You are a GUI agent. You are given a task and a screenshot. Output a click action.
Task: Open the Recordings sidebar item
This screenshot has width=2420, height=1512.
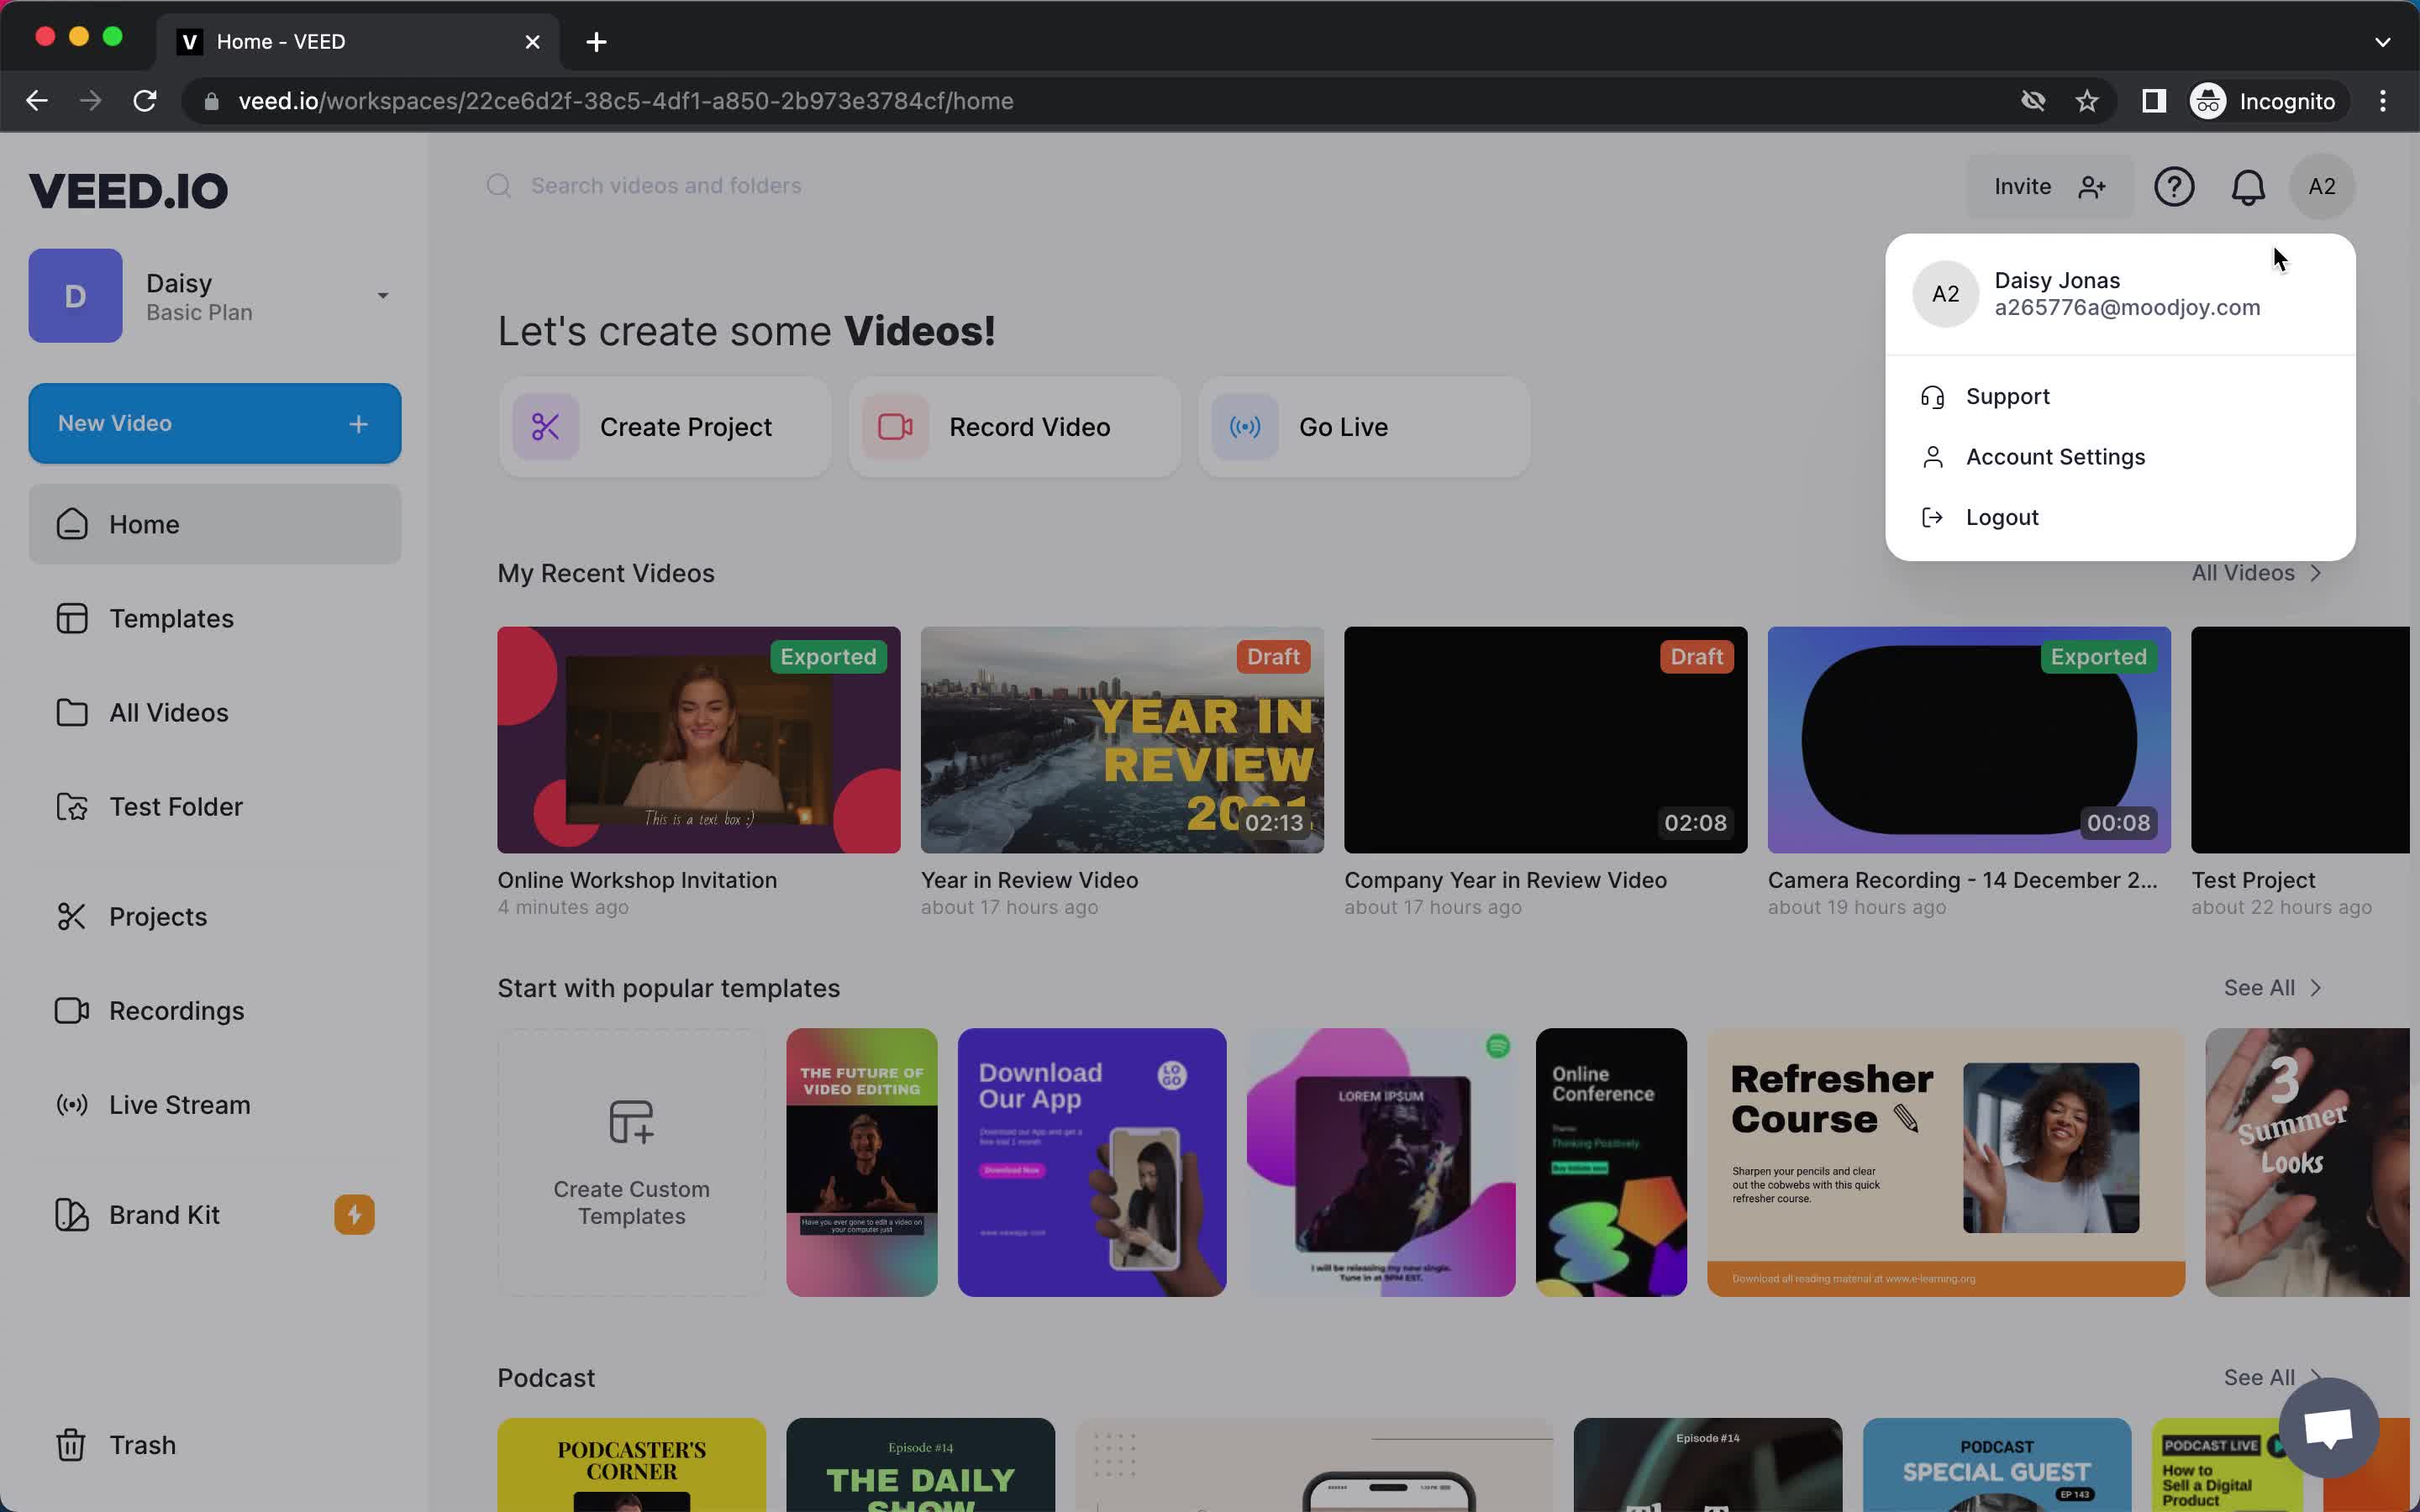coord(176,1011)
